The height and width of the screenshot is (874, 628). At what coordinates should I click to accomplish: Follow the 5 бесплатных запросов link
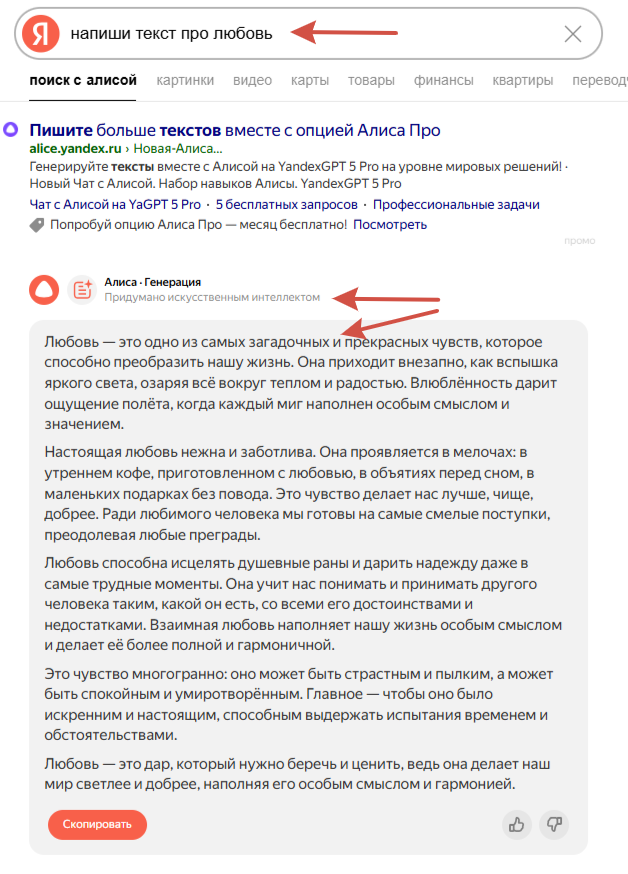pyautogui.click(x=286, y=205)
